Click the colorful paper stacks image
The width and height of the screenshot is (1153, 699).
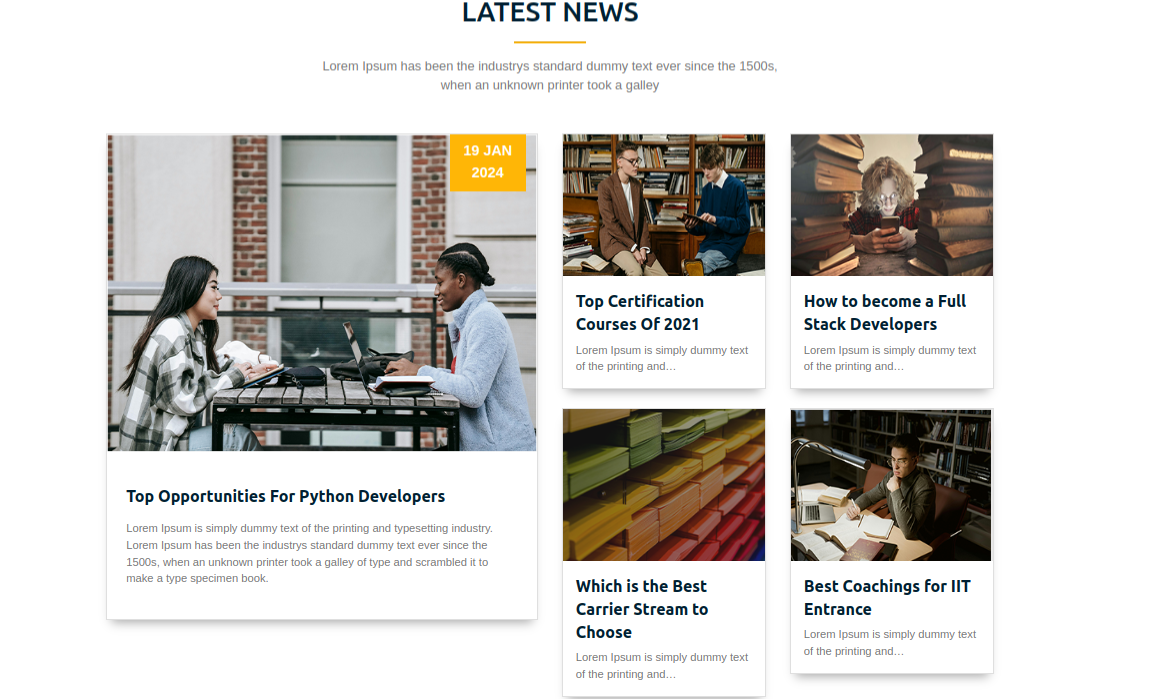coord(664,485)
